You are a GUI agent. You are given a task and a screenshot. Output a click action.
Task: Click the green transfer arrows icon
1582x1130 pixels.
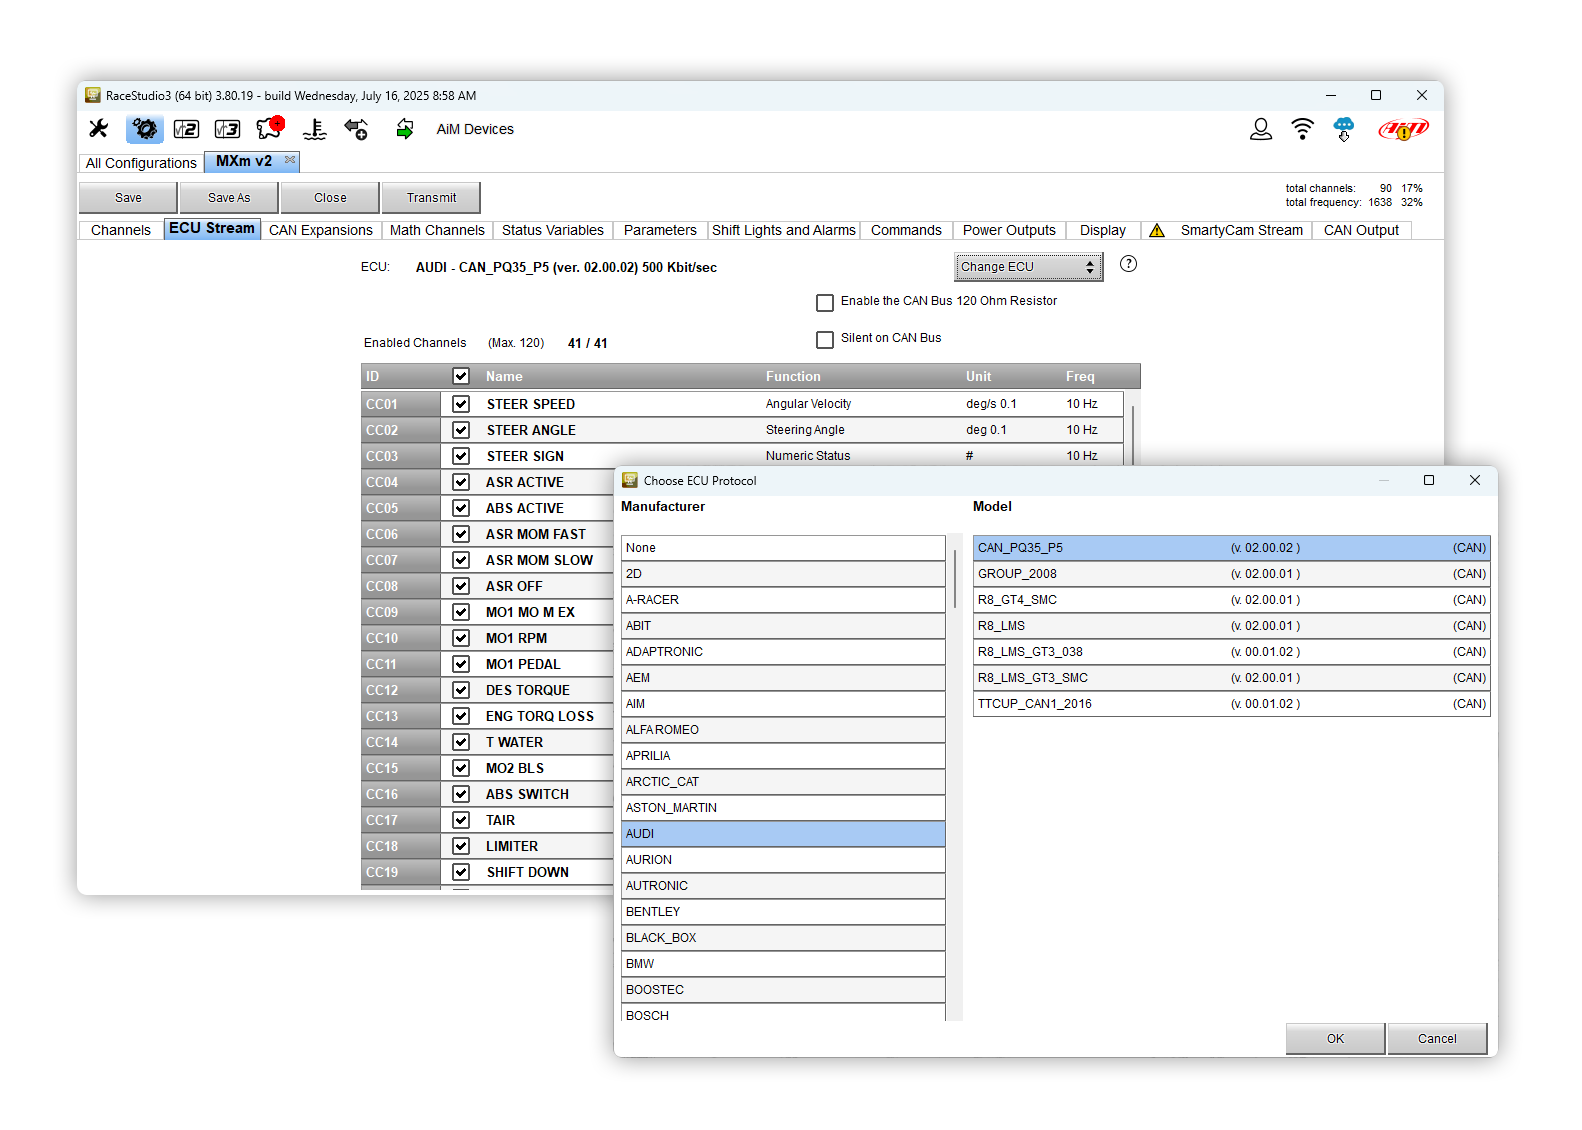tap(404, 129)
